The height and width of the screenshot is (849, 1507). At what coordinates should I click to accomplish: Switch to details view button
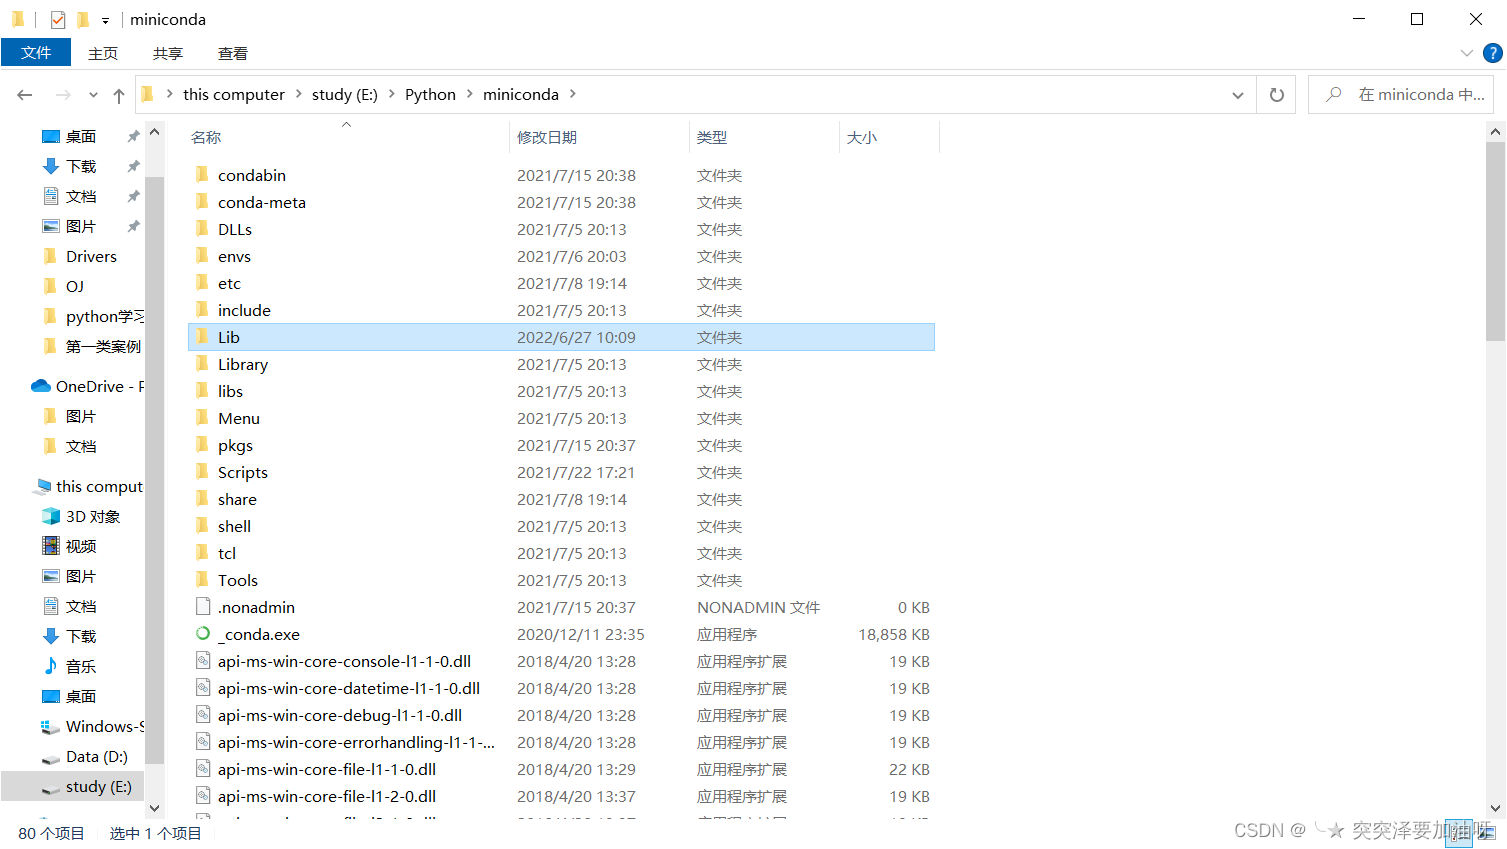click(x=1459, y=832)
